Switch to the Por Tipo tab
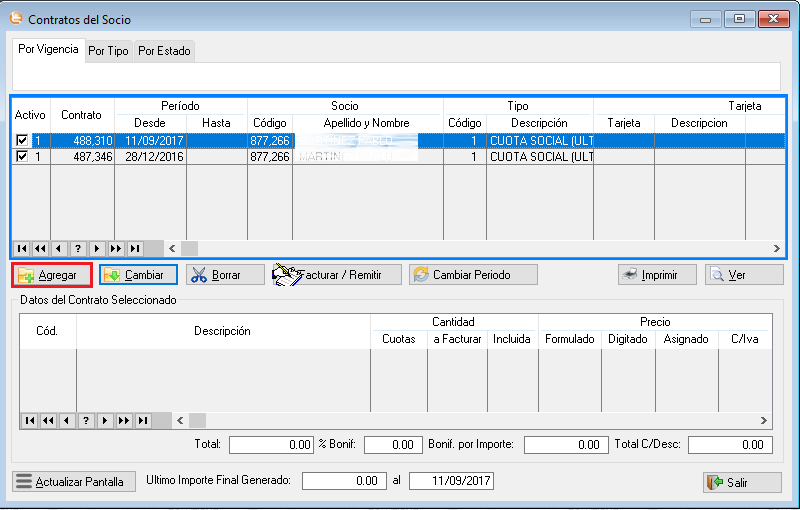 [108, 51]
